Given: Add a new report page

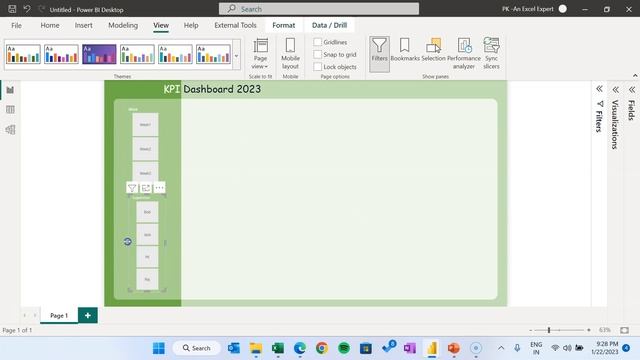Looking at the screenshot, I should (x=88, y=316).
